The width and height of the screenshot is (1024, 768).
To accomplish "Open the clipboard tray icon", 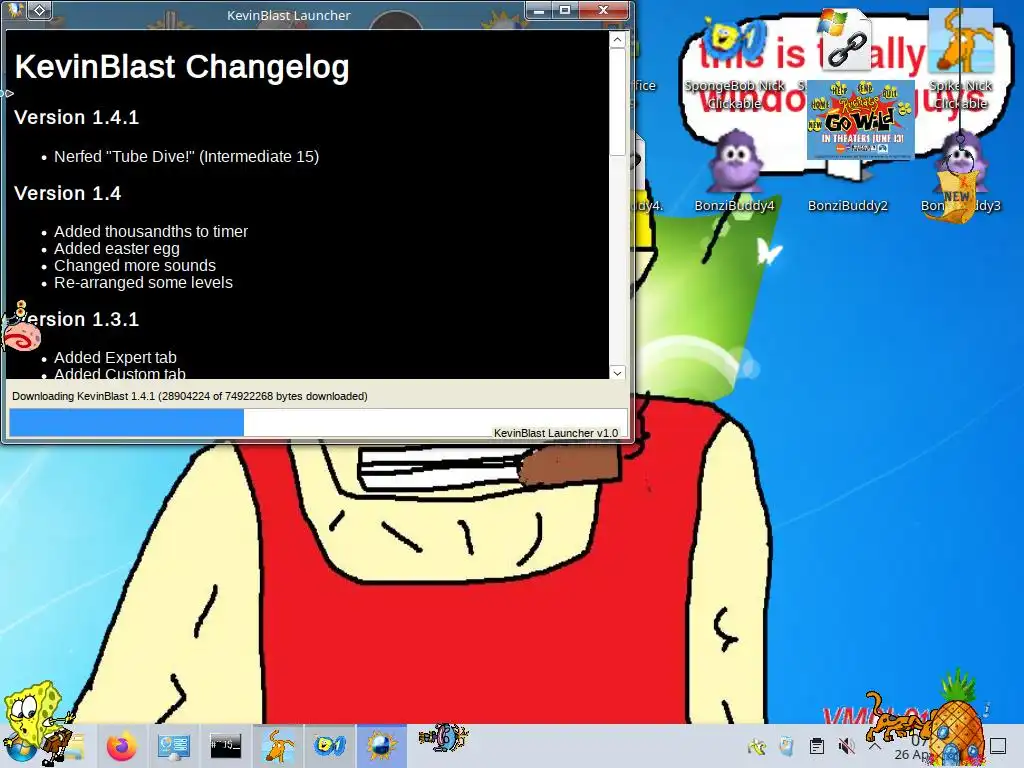I will pyautogui.click(x=816, y=746).
